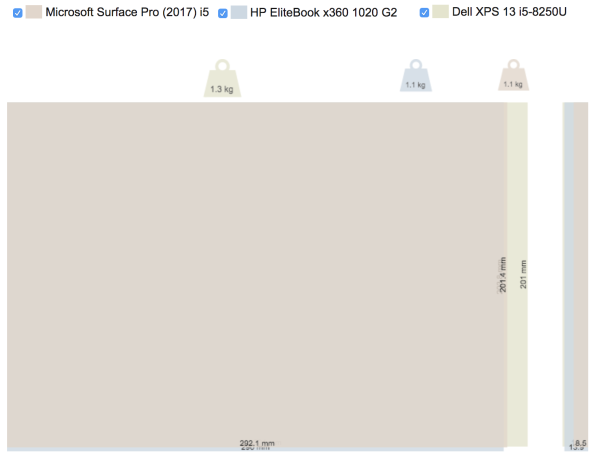The image size is (600, 460).
Task: Click the Microsoft Surface Pro beige color swatch
Action: 34,12
